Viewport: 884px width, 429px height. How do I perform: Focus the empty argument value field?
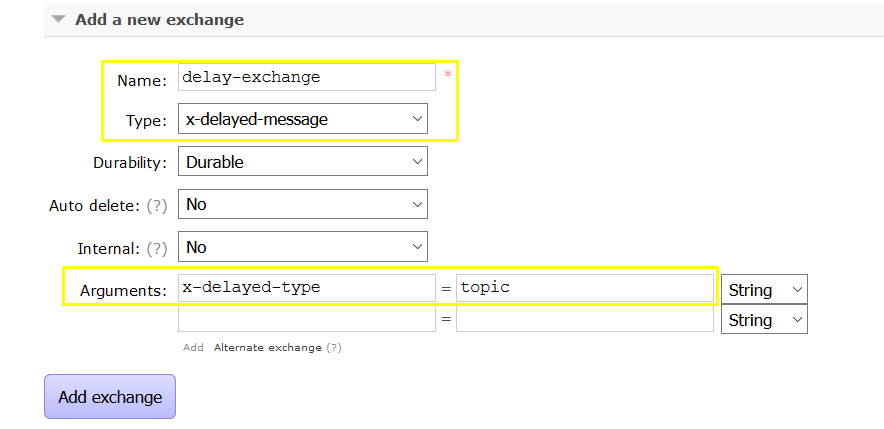[584, 319]
